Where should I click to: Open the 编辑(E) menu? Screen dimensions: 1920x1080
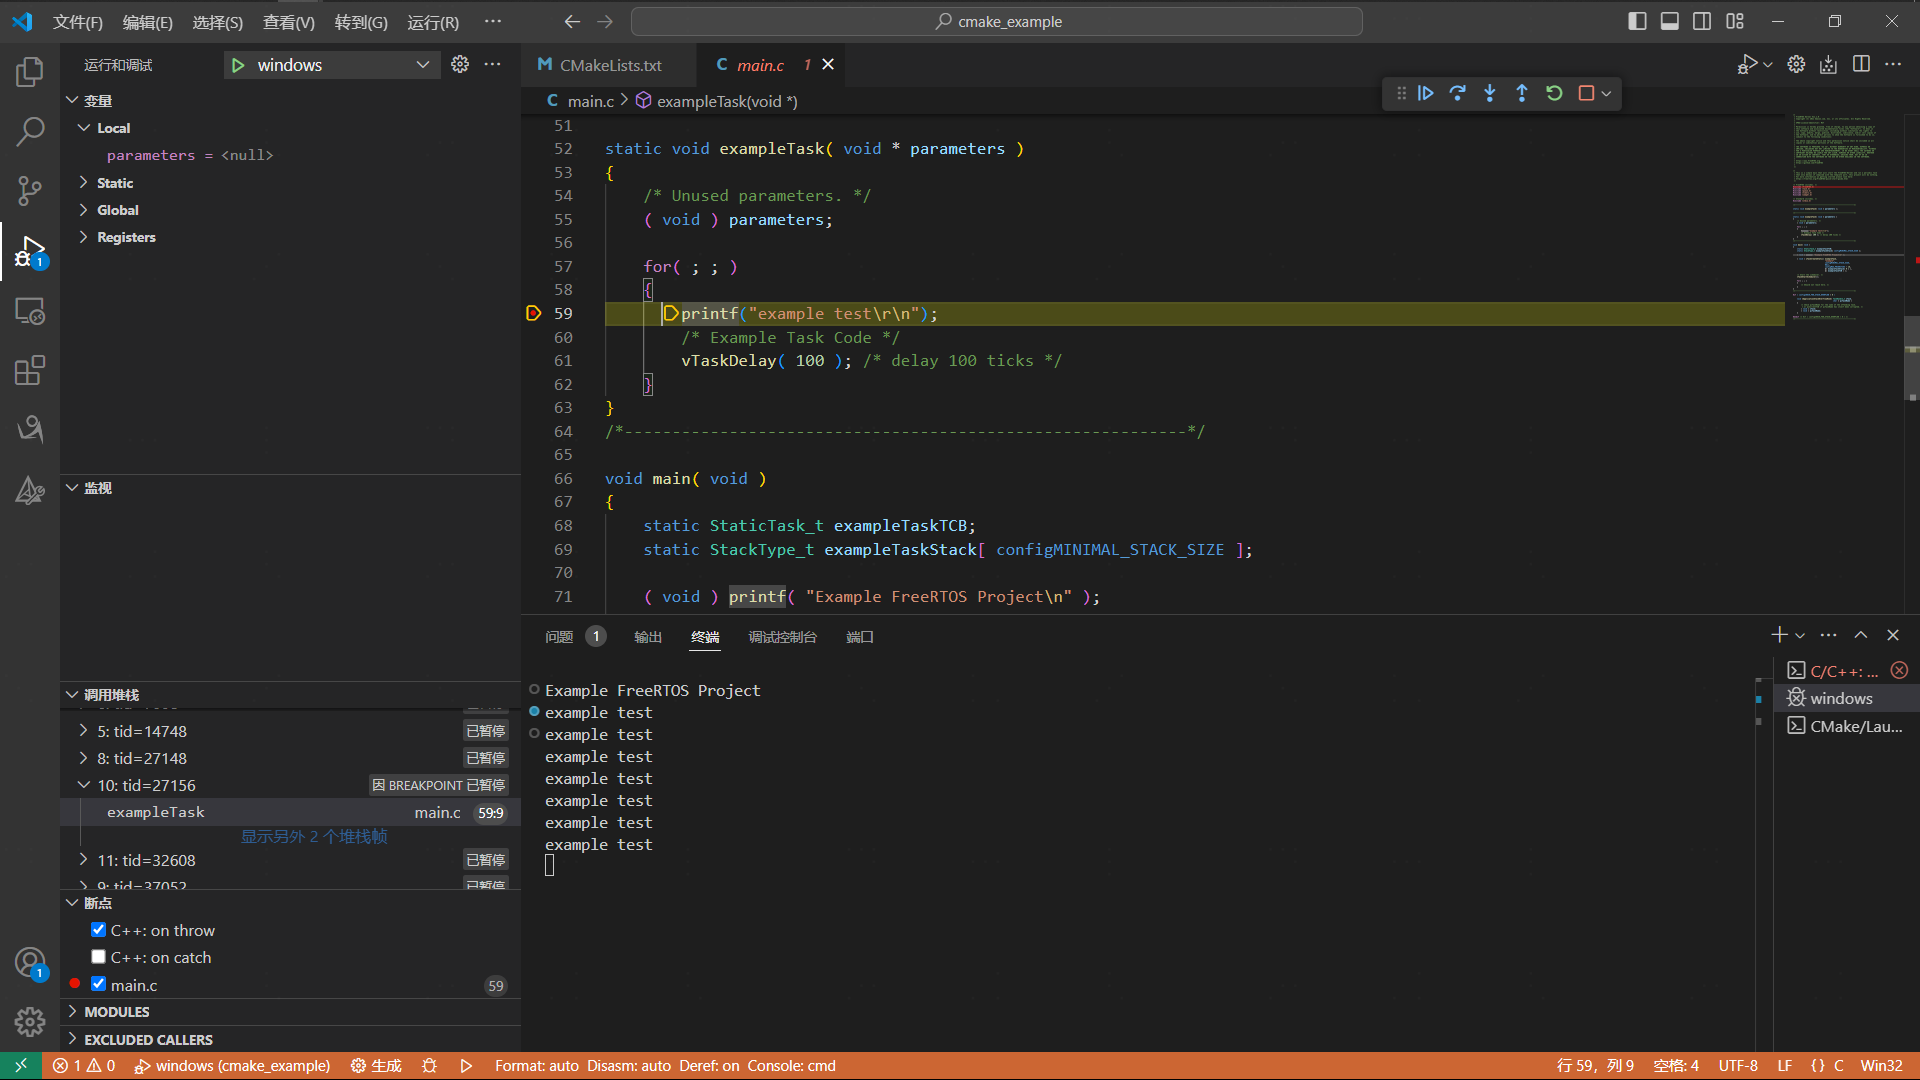[x=148, y=22]
